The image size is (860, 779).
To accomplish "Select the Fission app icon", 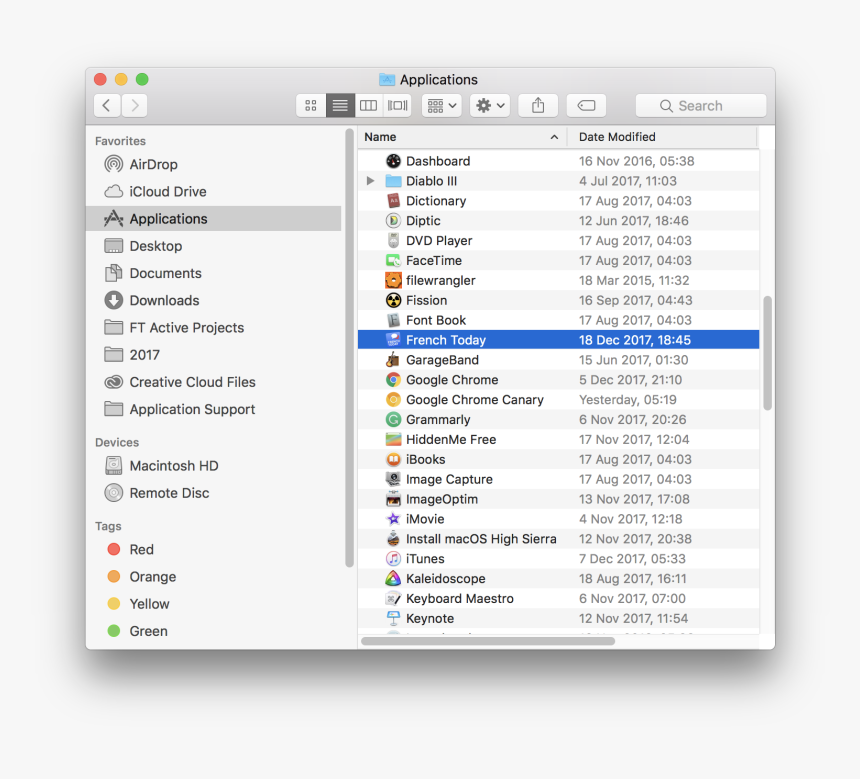I will [393, 300].
